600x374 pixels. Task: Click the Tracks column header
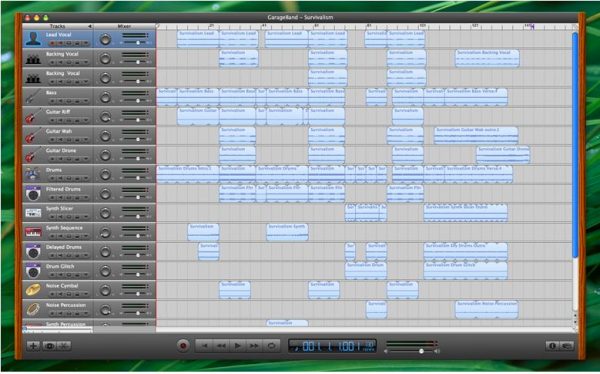[x=57, y=26]
